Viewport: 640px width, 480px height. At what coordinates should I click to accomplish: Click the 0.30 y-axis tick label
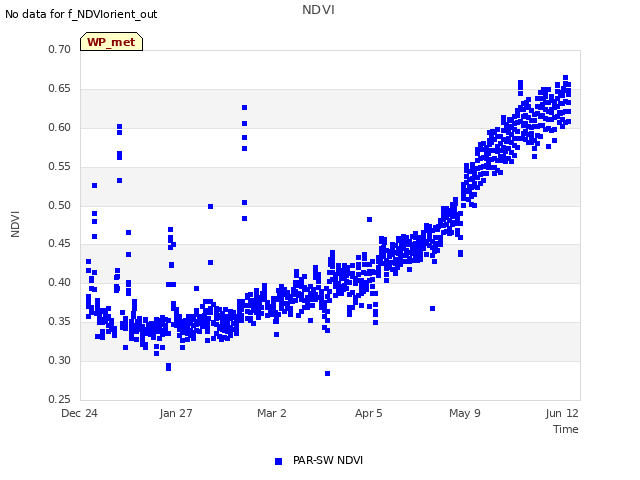point(60,360)
